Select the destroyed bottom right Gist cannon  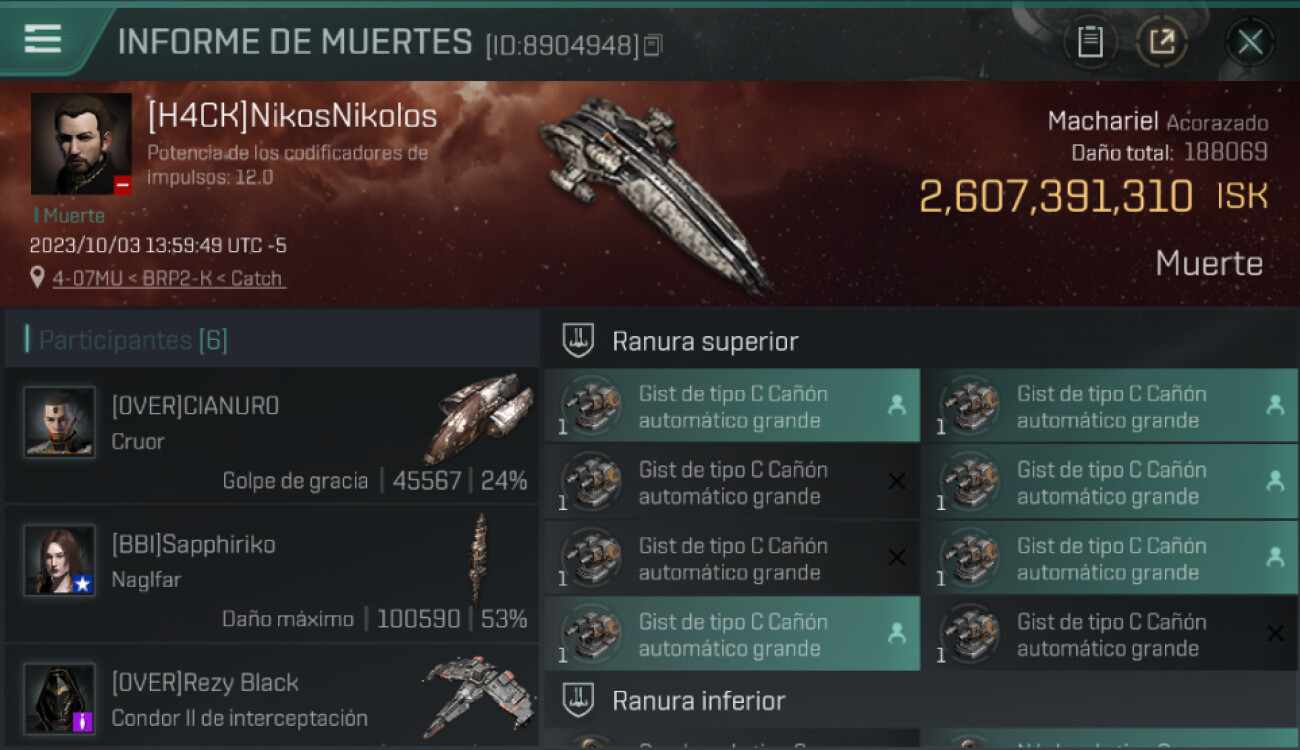1110,634
